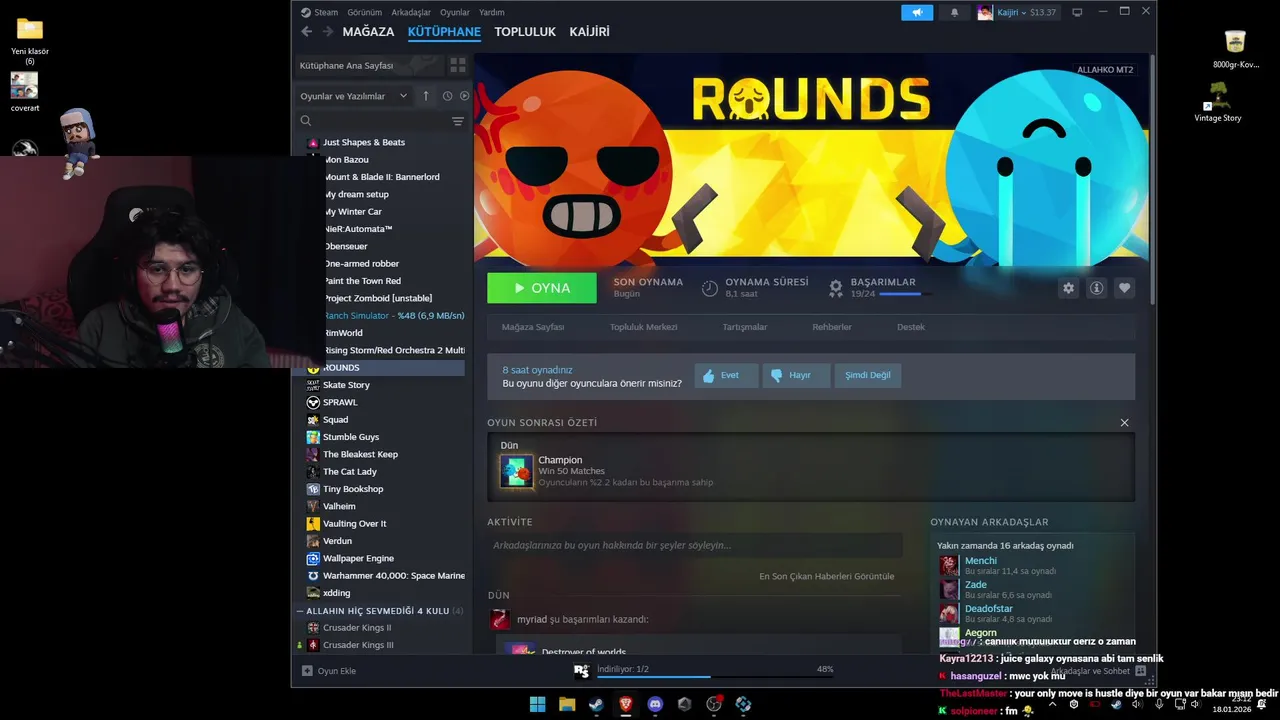Viewport: 1280px width, 720px height.
Task: Open the library grid view icon
Action: coord(458,65)
